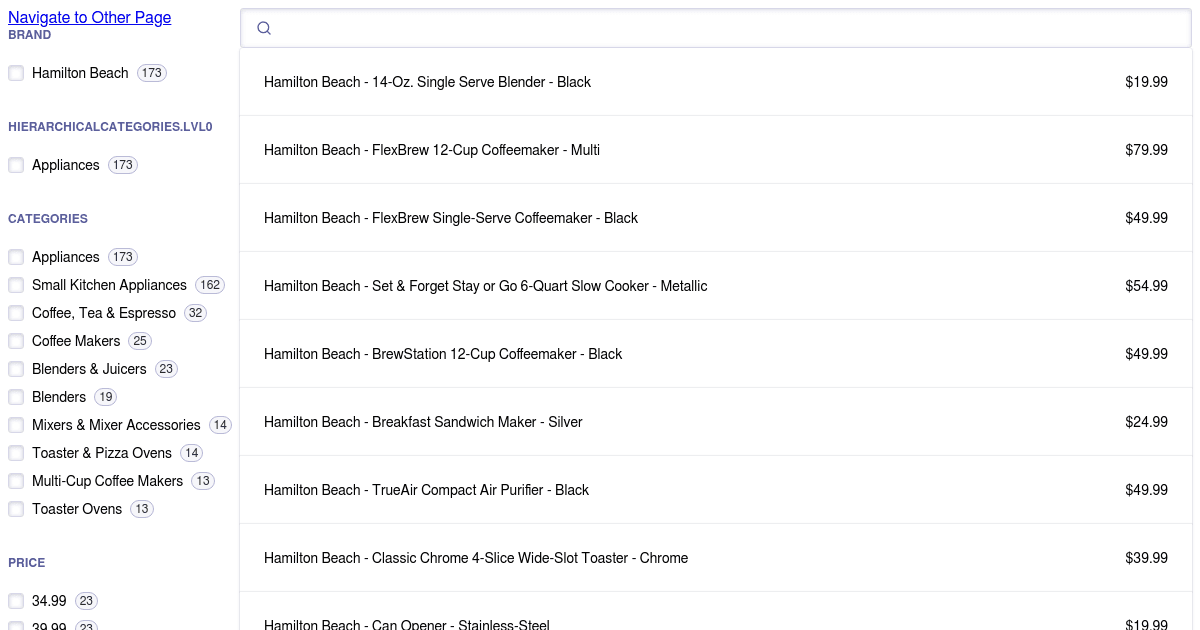1200x630 pixels.
Task: Tick the Toaster & Pizza Ovens checkbox
Action: click(x=16, y=453)
